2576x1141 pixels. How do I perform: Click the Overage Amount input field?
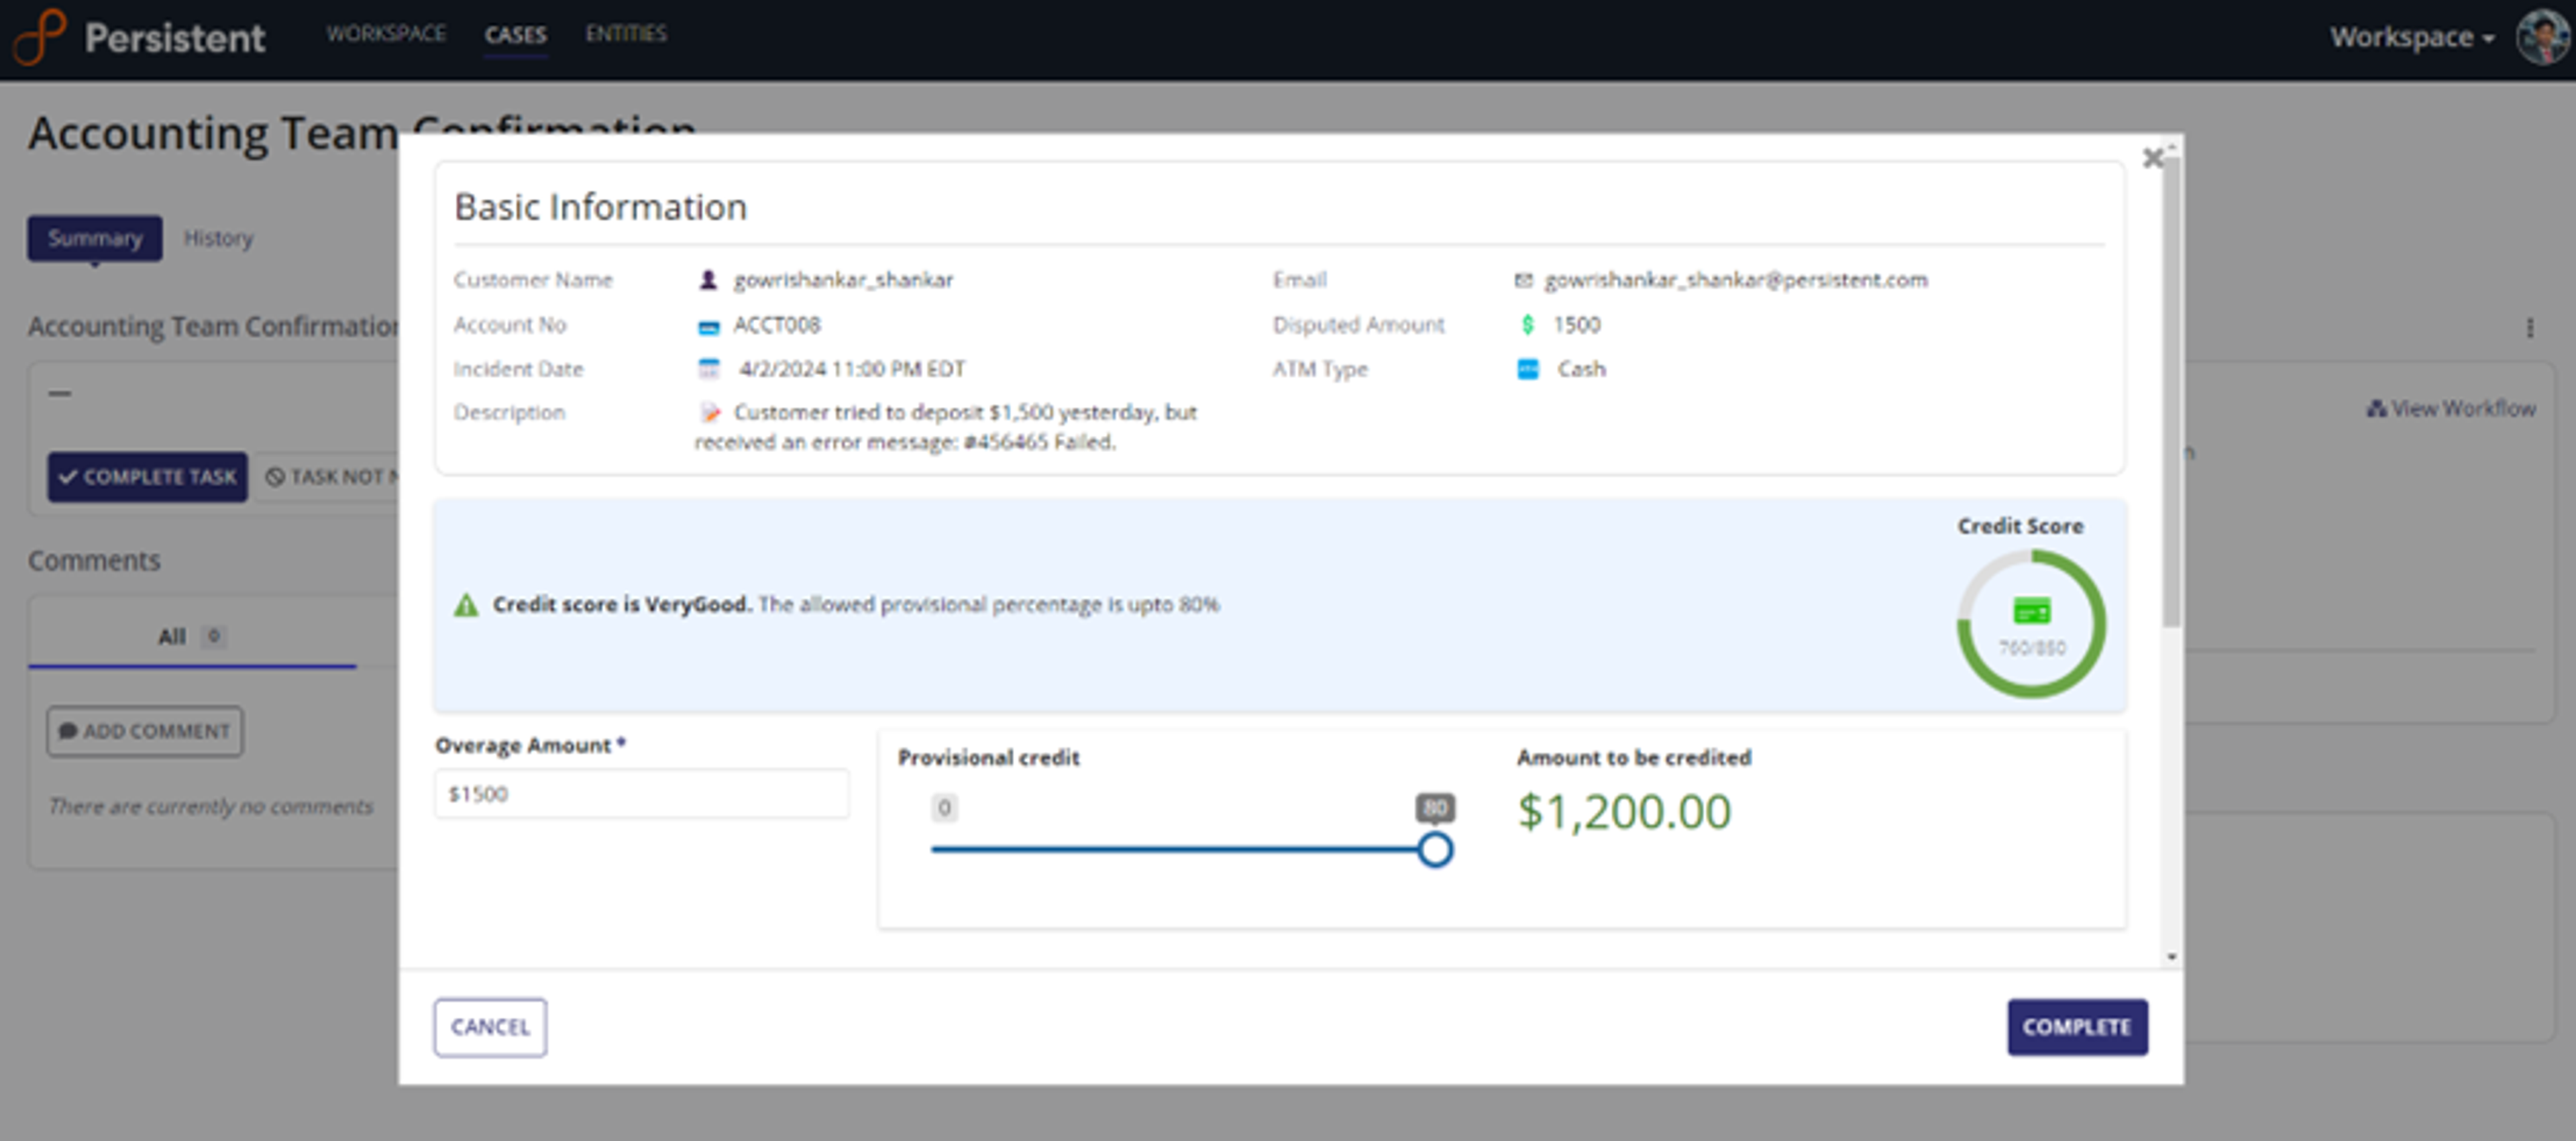[x=642, y=794]
